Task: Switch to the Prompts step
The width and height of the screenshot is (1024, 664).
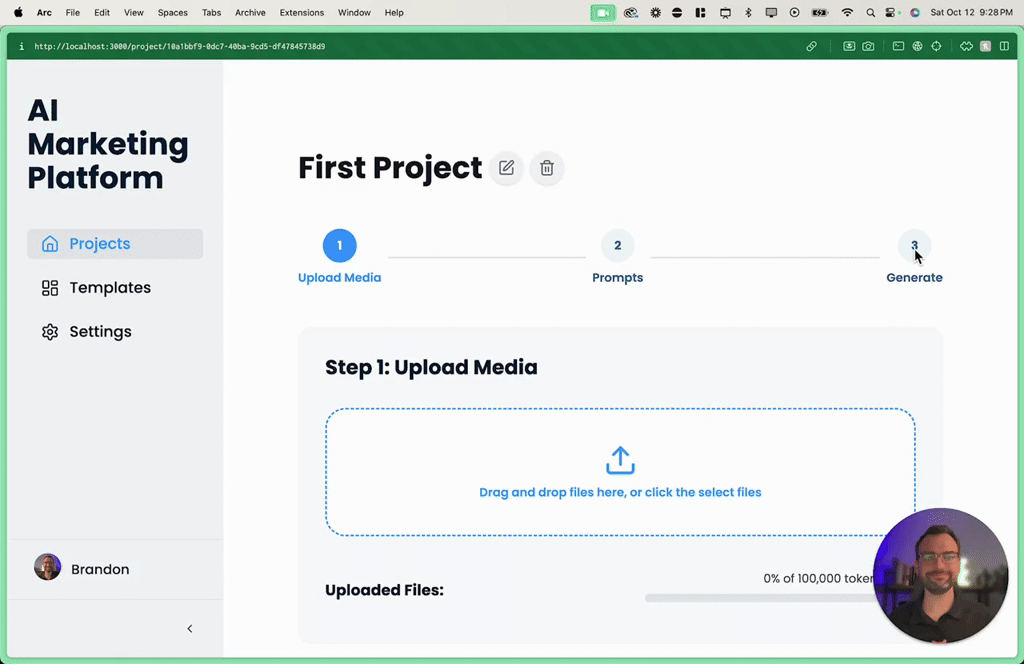Action: (617, 245)
